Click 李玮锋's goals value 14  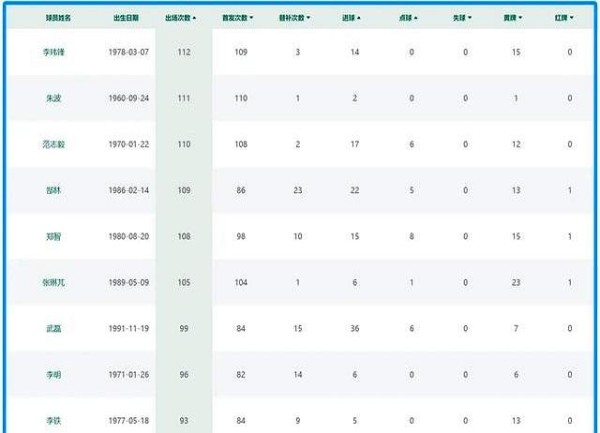click(355, 52)
